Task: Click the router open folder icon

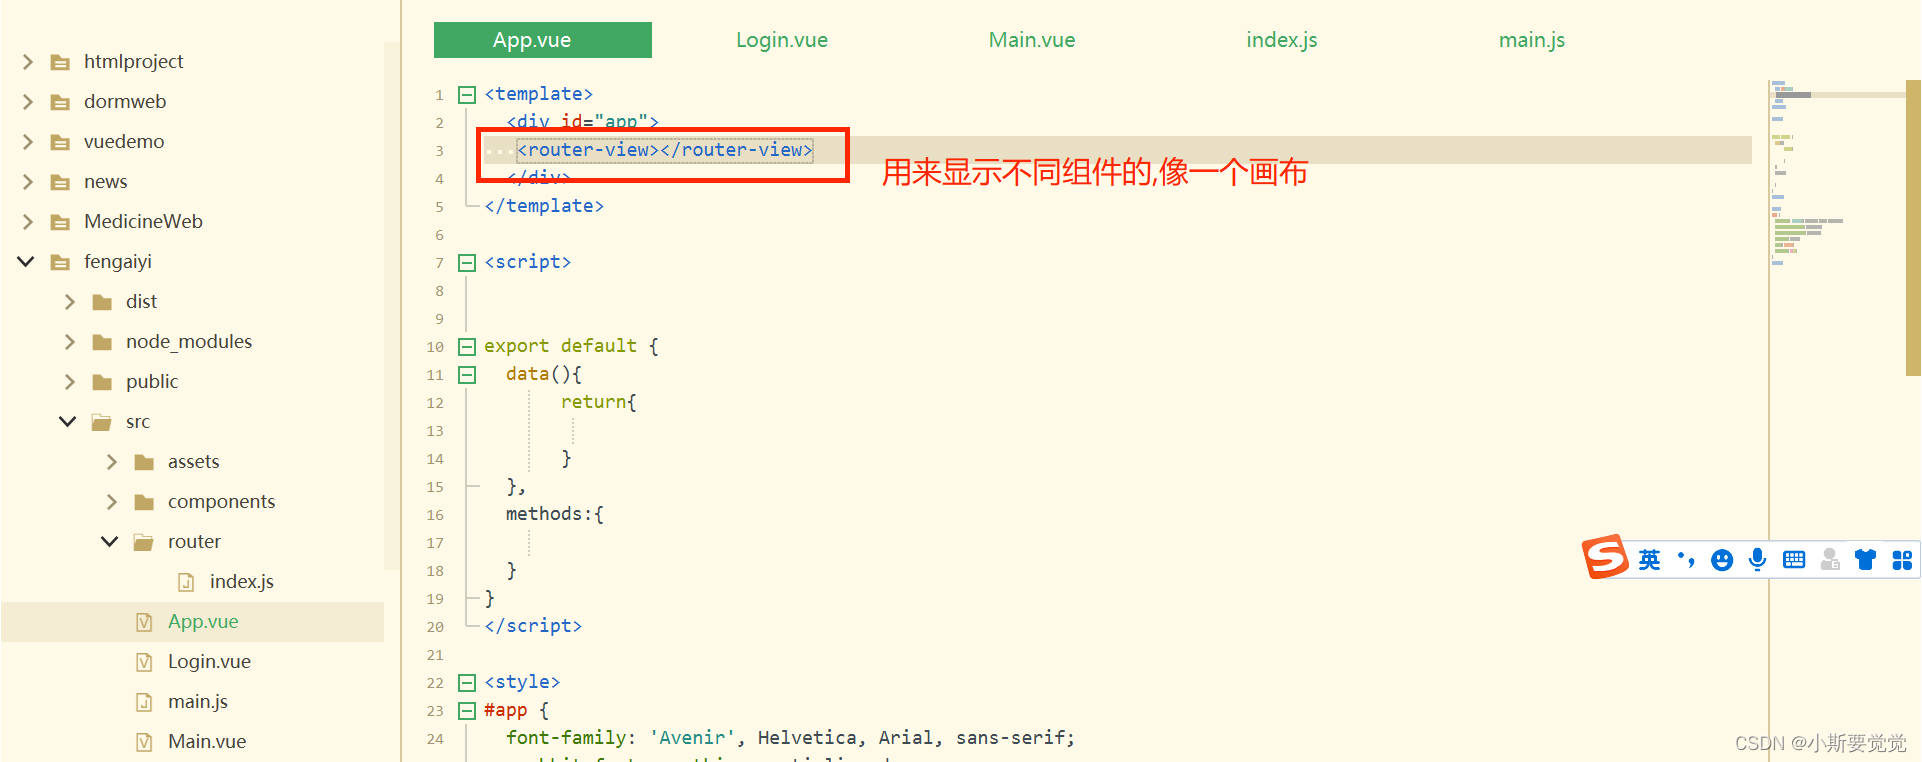Action: 144,542
